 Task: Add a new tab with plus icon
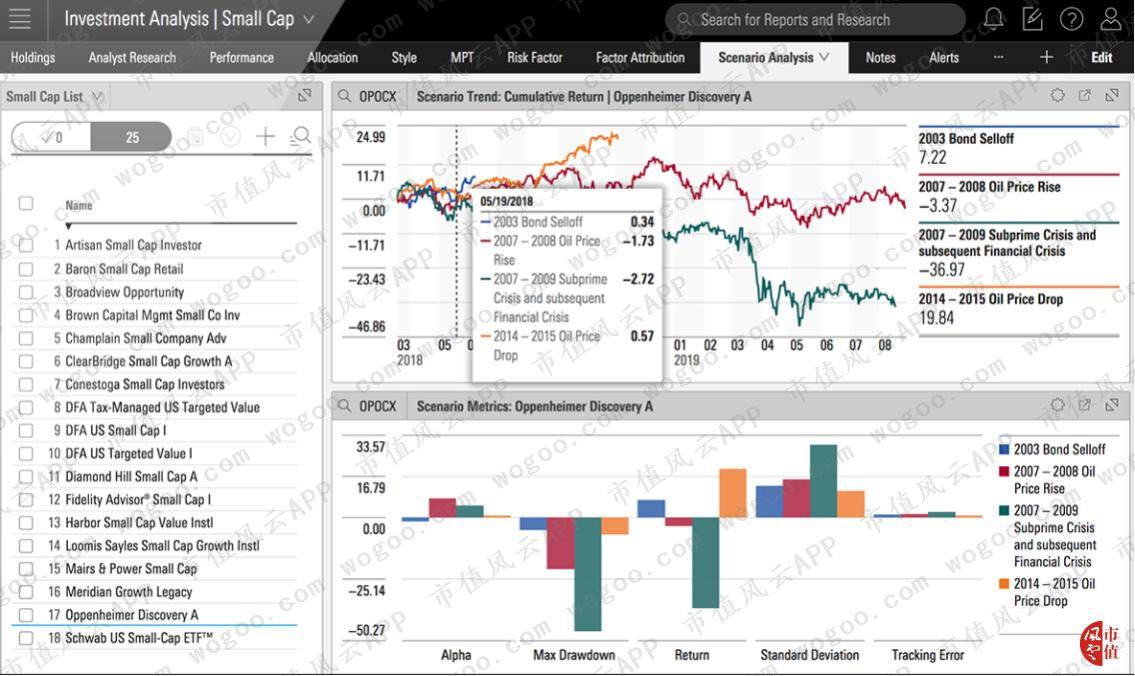click(1046, 57)
